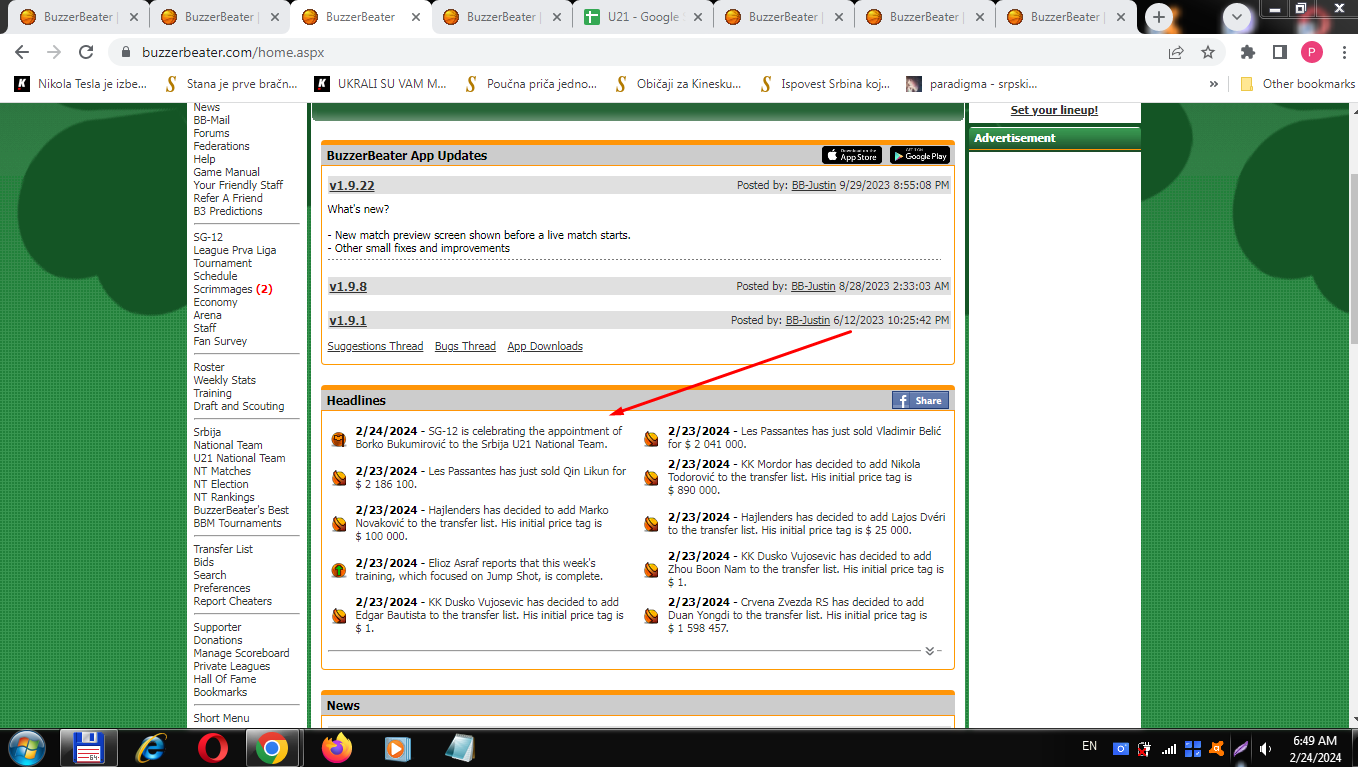Image resolution: width=1358 pixels, height=767 pixels.
Task: Click the bookmark star in the address bar
Action: click(x=1207, y=52)
